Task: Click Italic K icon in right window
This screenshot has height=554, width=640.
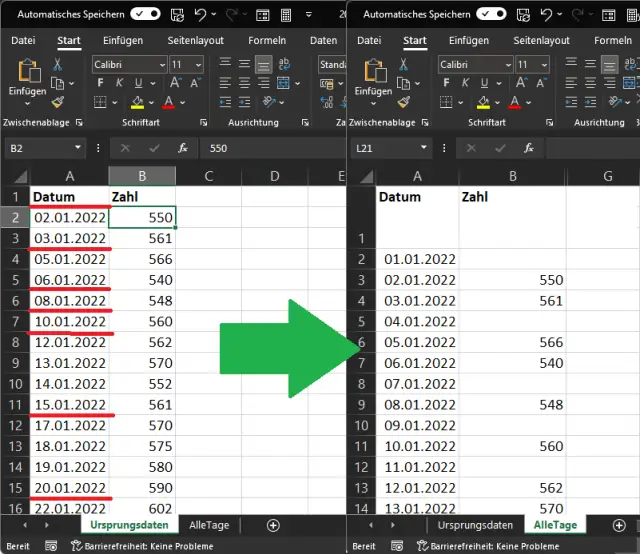Action: tap(464, 83)
